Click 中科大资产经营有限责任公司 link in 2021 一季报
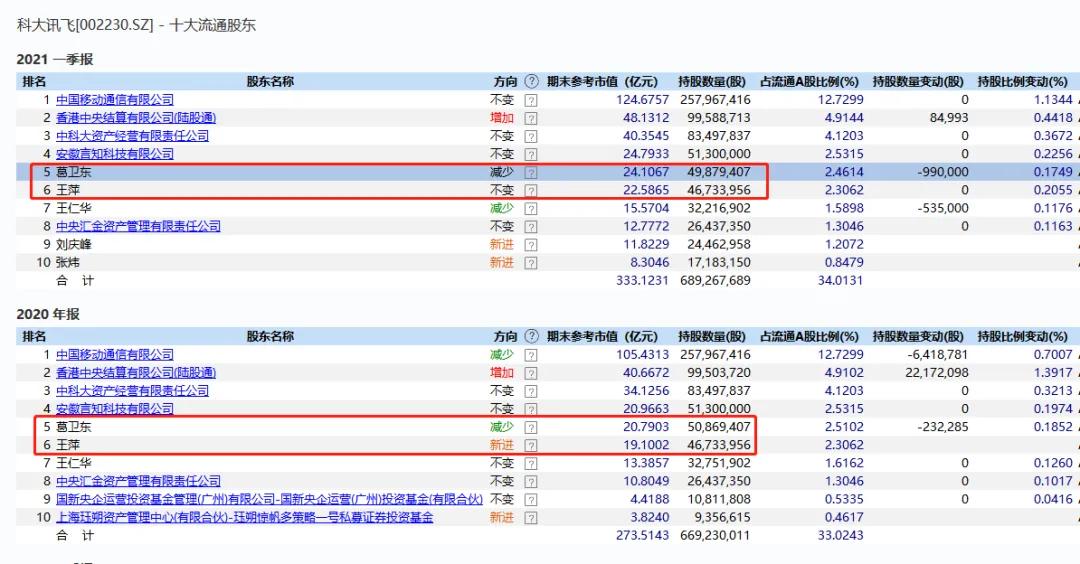The width and height of the screenshot is (1080, 564). tap(132, 136)
